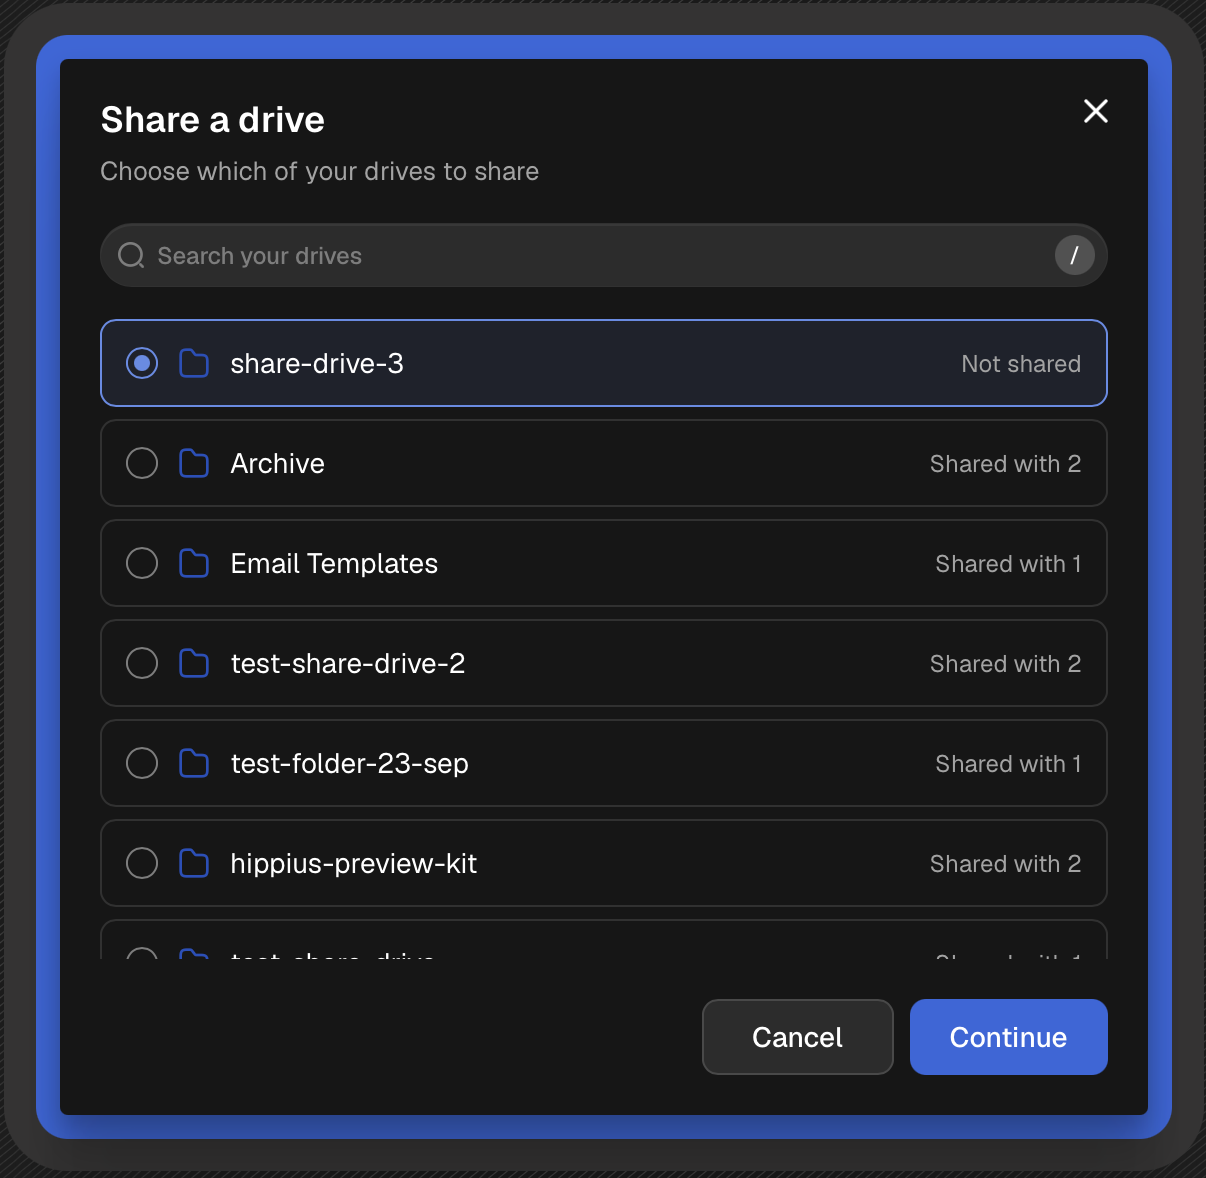Click the folder icon beside Email Templates
1206x1178 pixels.
pos(194,563)
